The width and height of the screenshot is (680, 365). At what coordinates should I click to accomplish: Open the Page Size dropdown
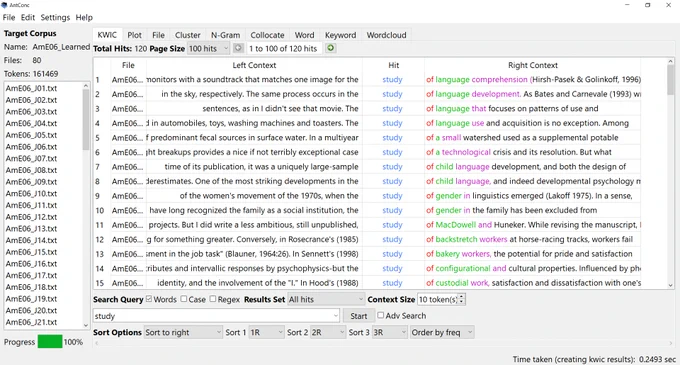pos(208,49)
